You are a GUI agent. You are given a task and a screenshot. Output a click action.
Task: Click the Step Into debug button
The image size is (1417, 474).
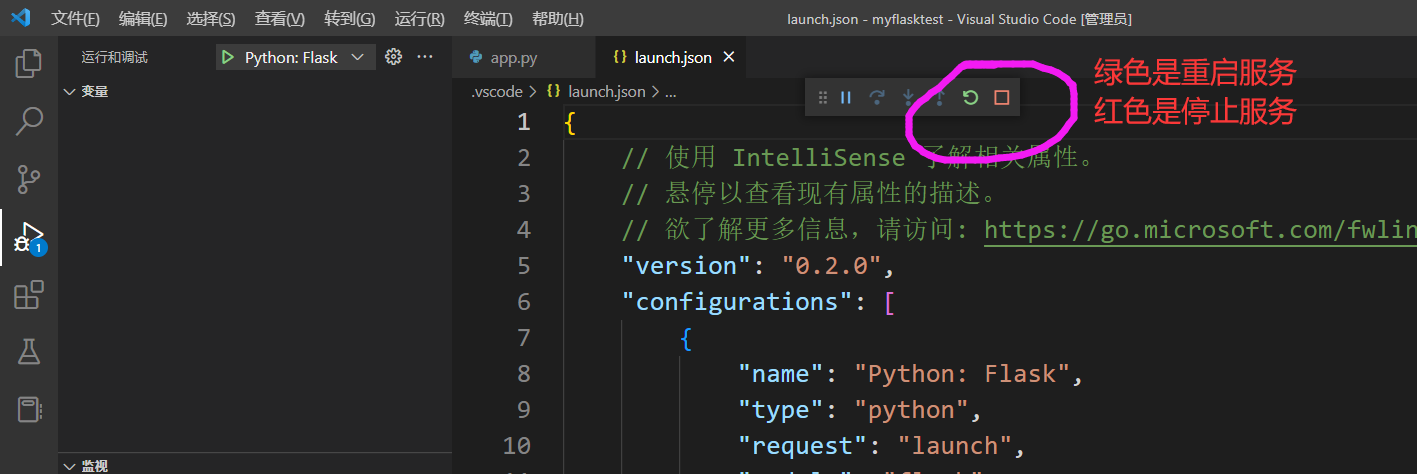pyautogui.click(x=908, y=98)
